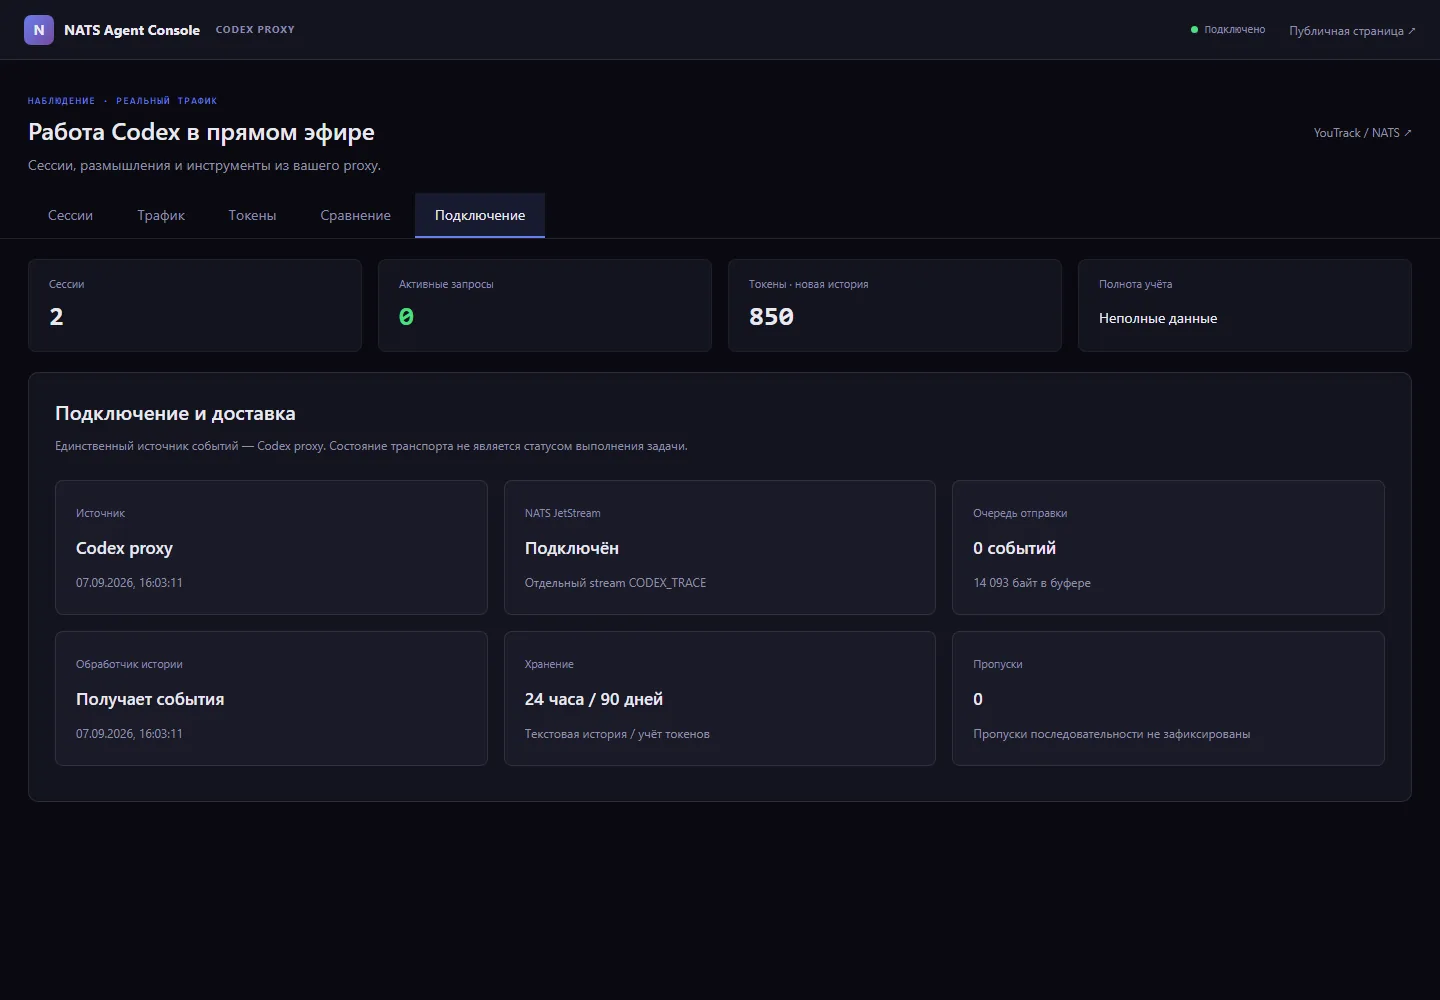Click the РЕАЛЬНЫЙ ТРАФИК breadcrumb label
1440x1000 pixels.
point(166,101)
